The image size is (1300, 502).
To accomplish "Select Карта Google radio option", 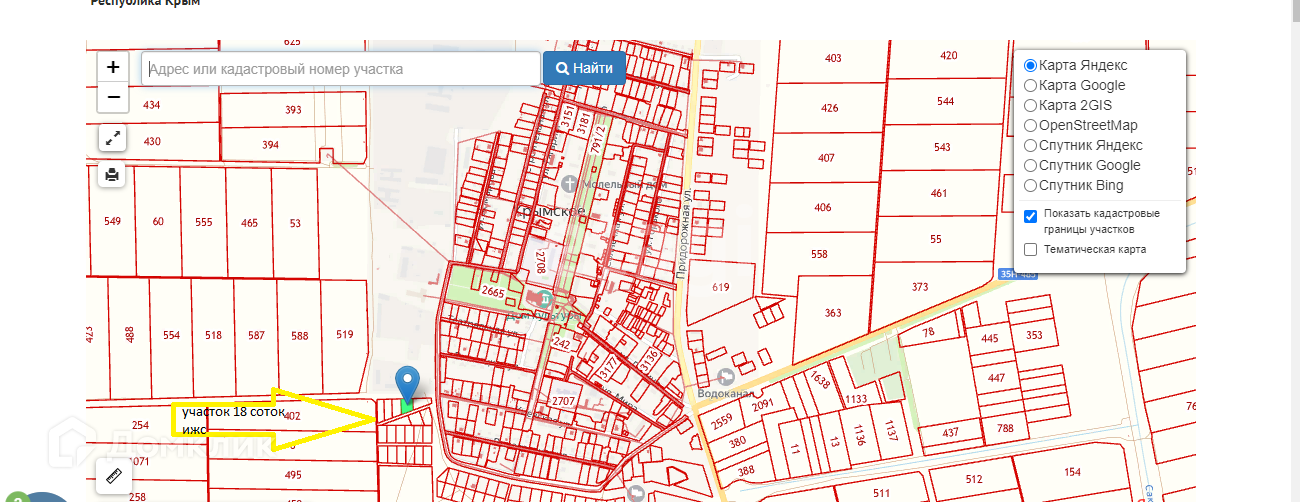I will coord(1030,85).
